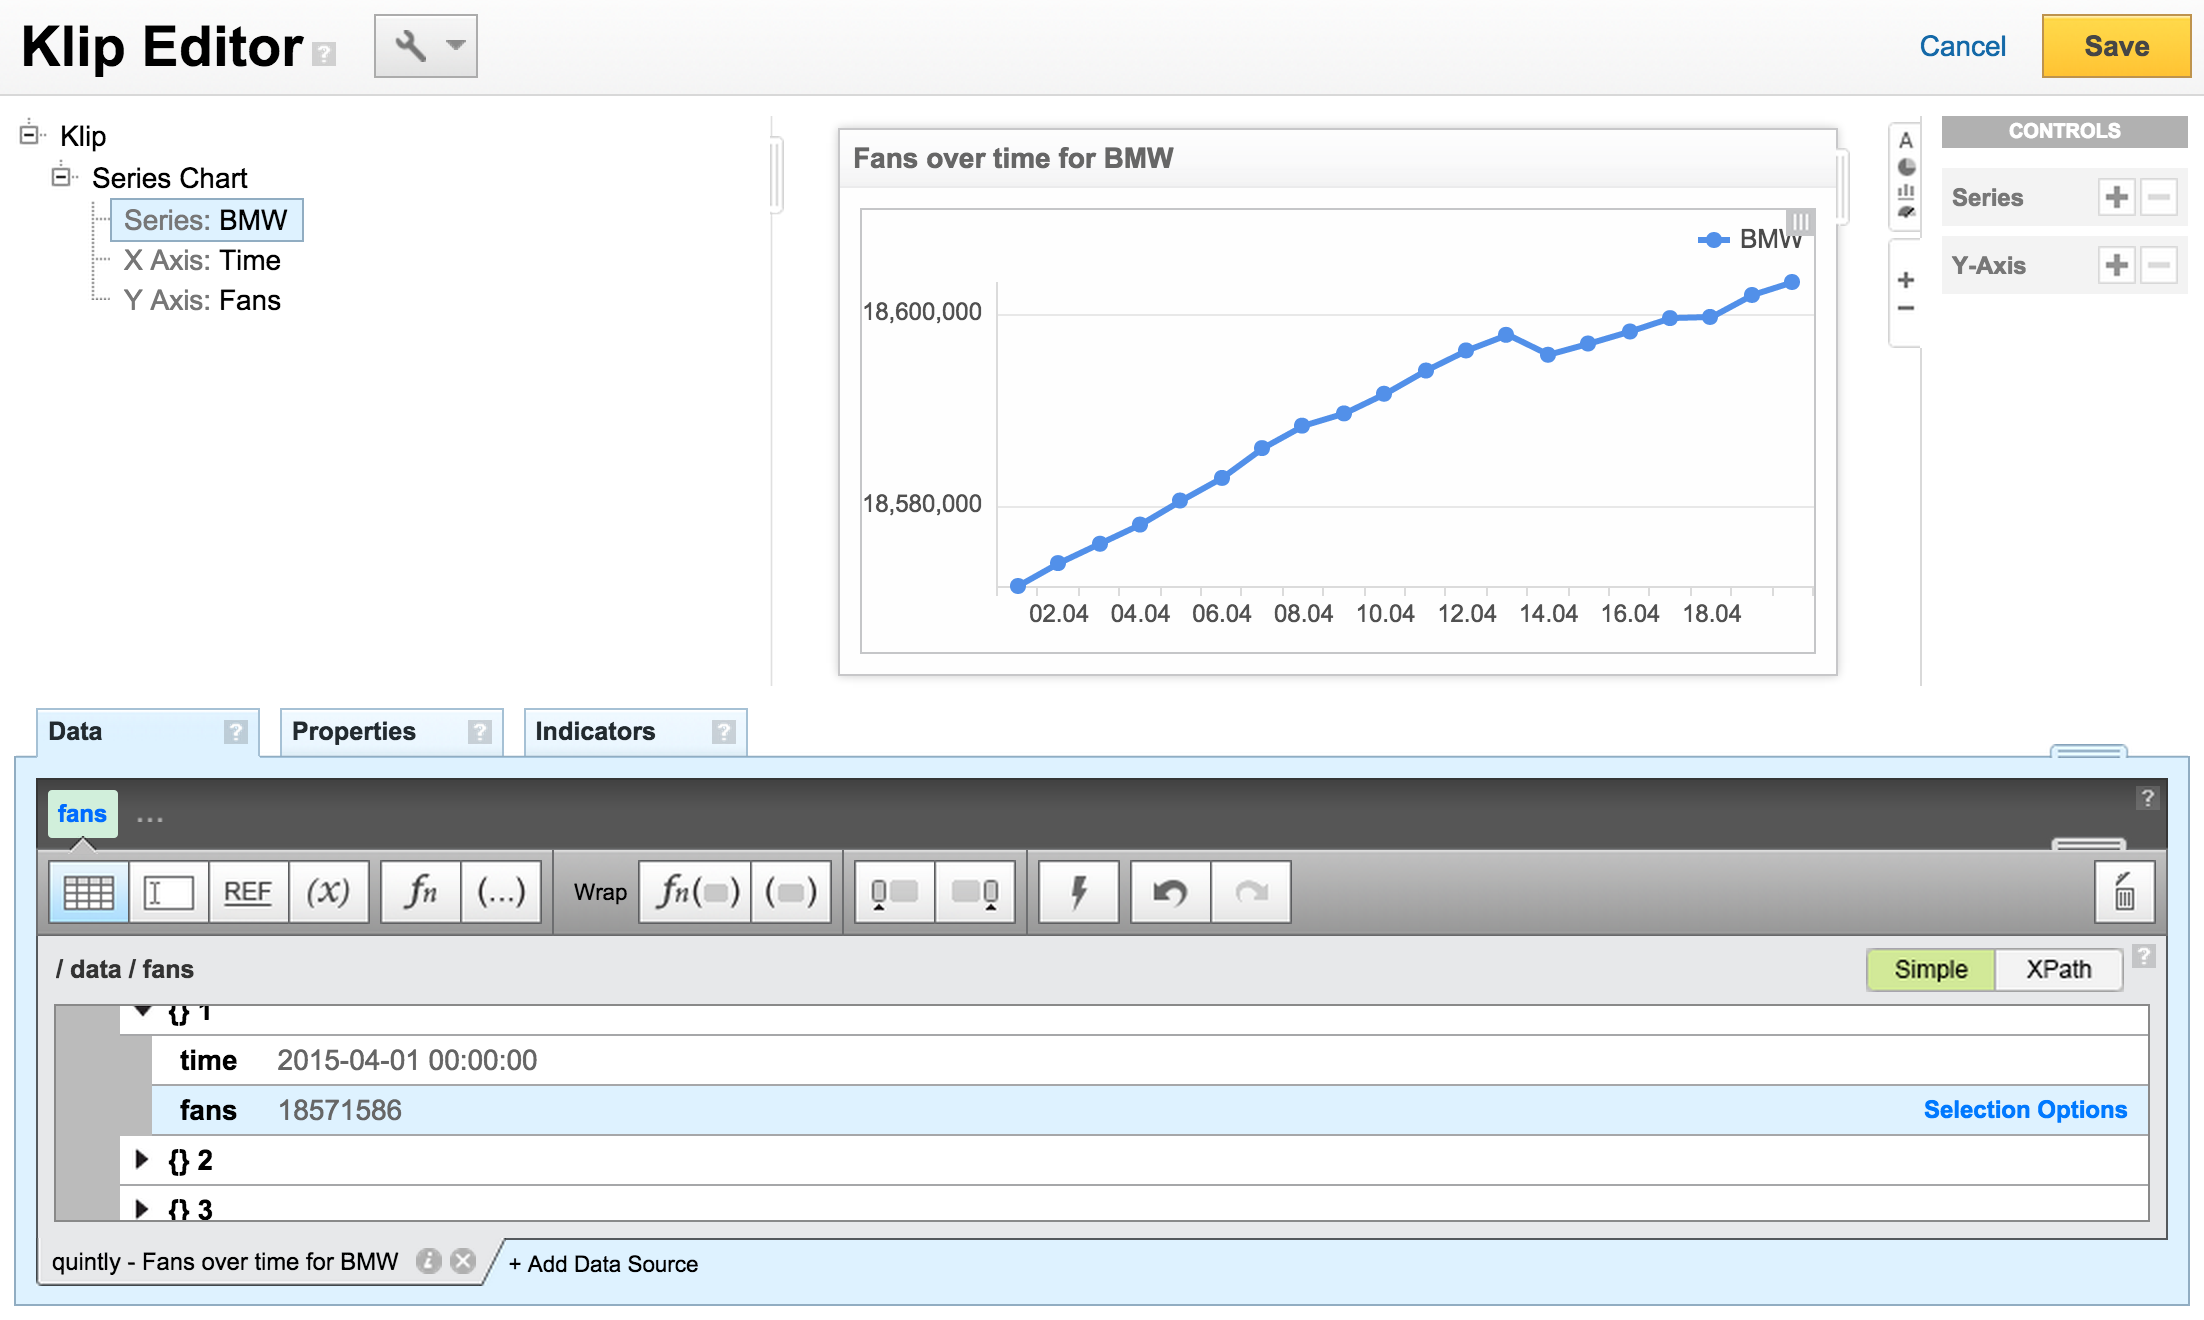
Task: Click the help icon beside Klip Editor title
Action: pos(324,54)
